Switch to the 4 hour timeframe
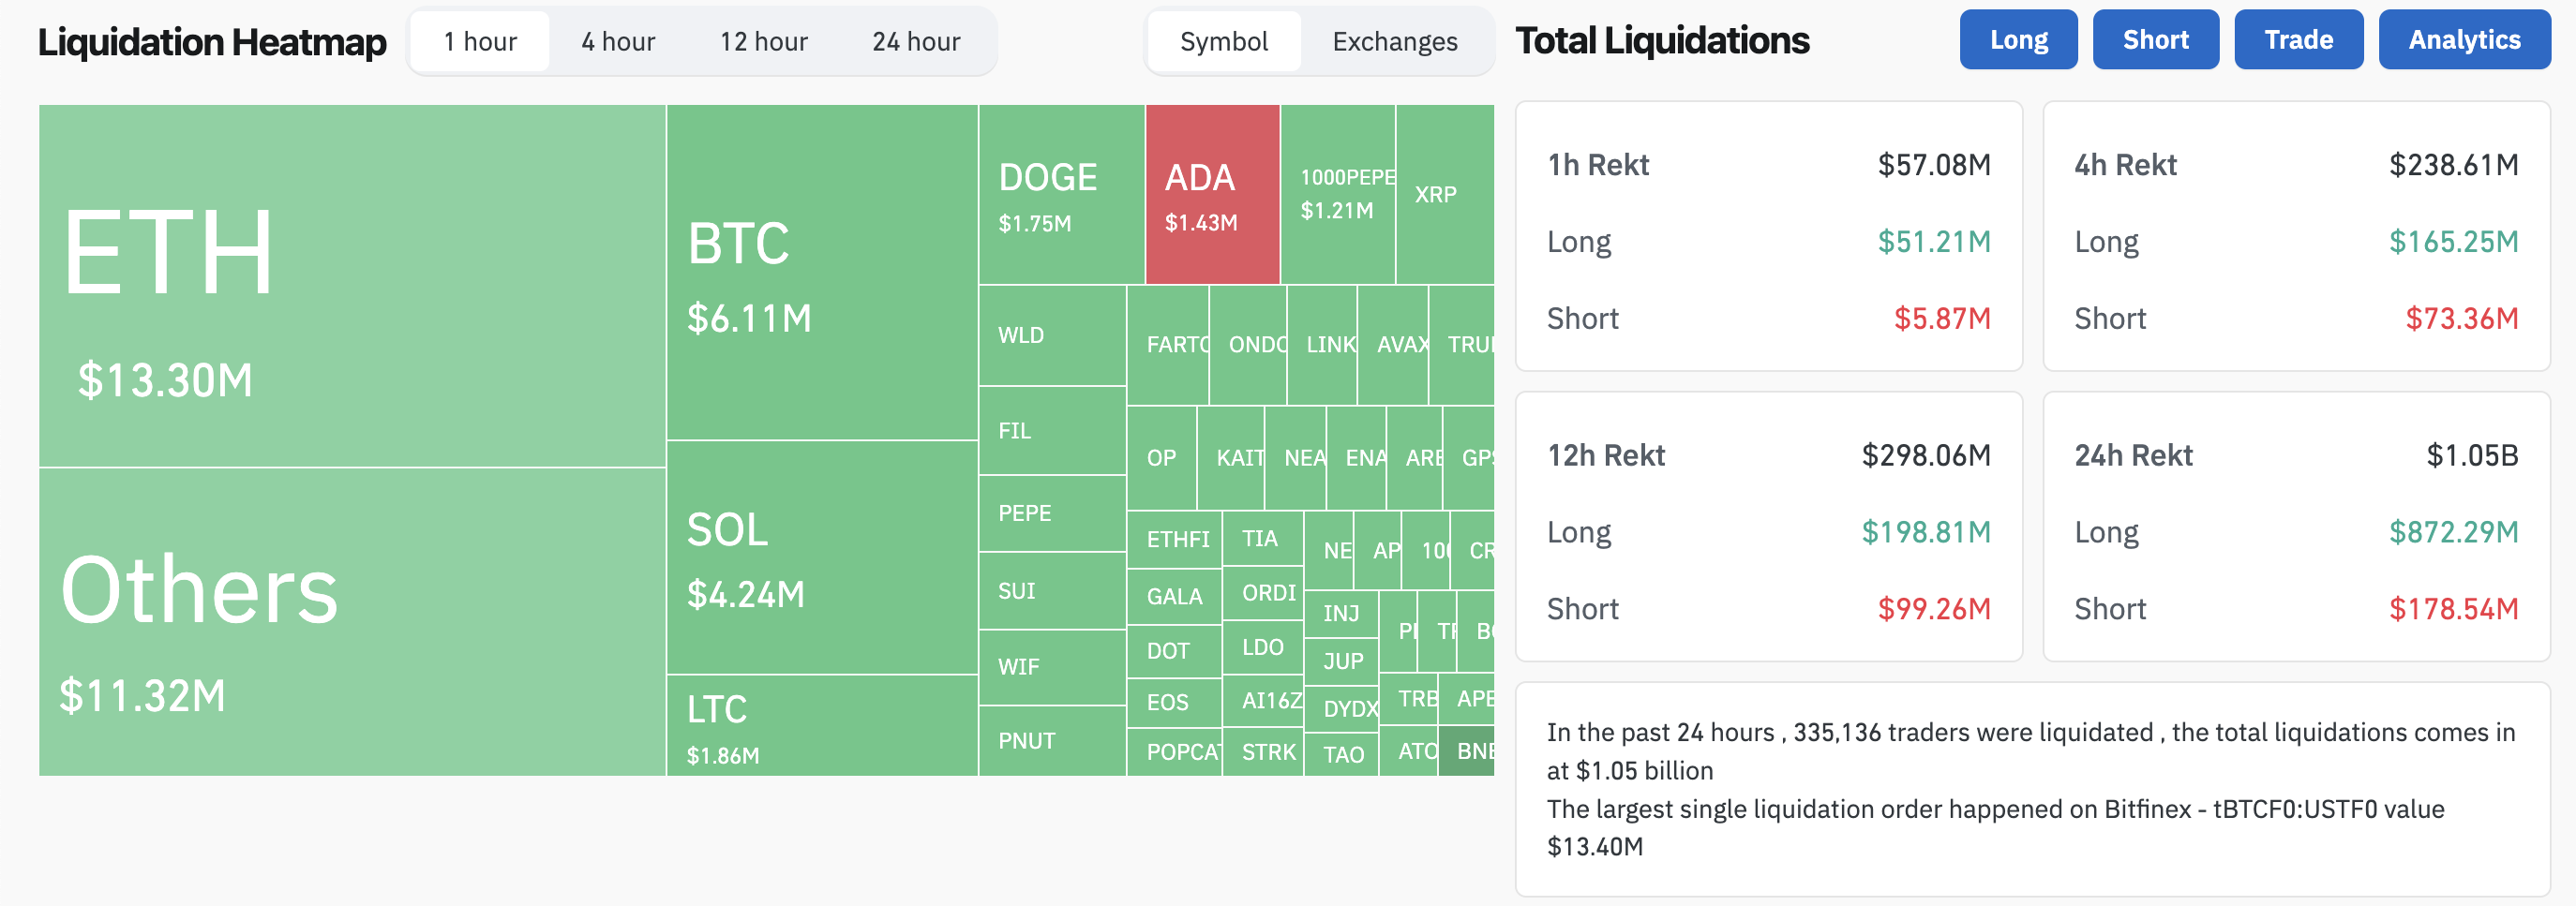The image size is (2576, 906). pos(618,42)
